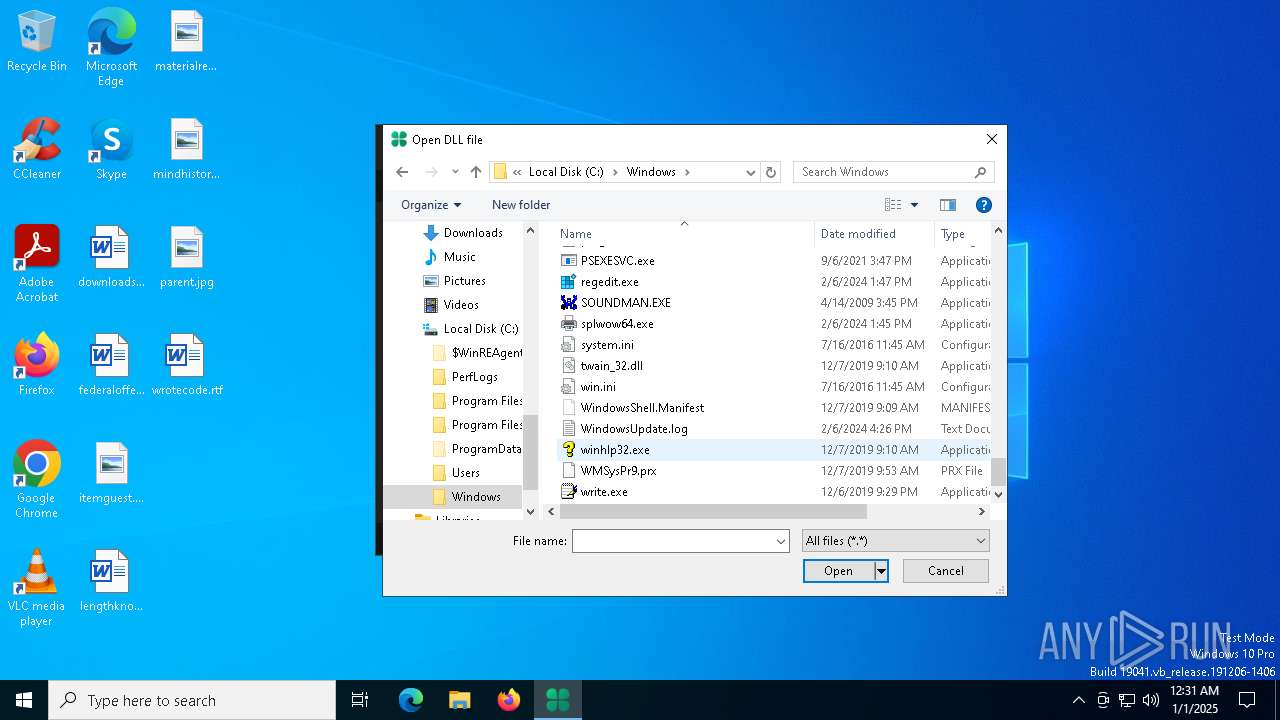Open the Organize dropdown menu
This screenshot has width=1280, height=720.
point(431,205)
